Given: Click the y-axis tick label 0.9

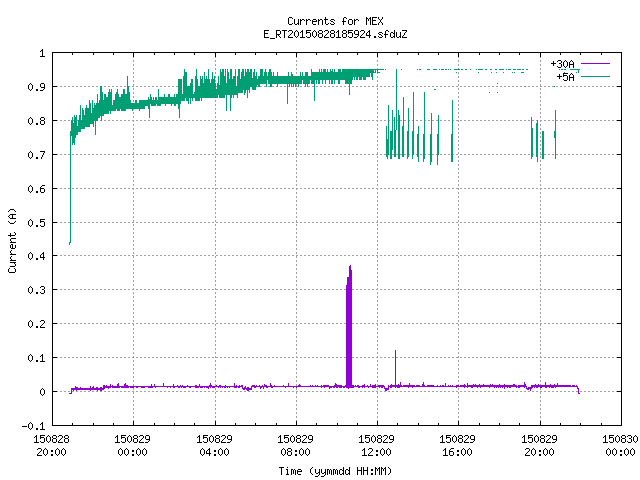Looking at the screenshot, I should 36,87.
